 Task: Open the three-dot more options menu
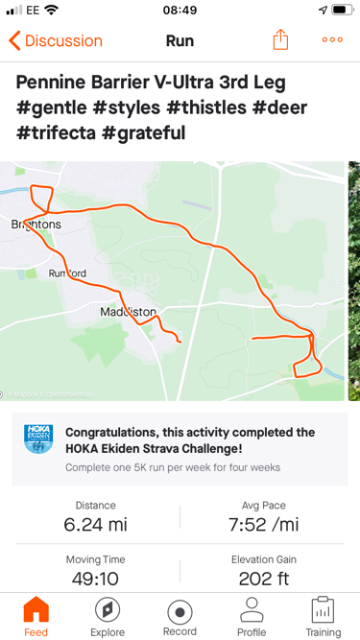tap(332, 40)
